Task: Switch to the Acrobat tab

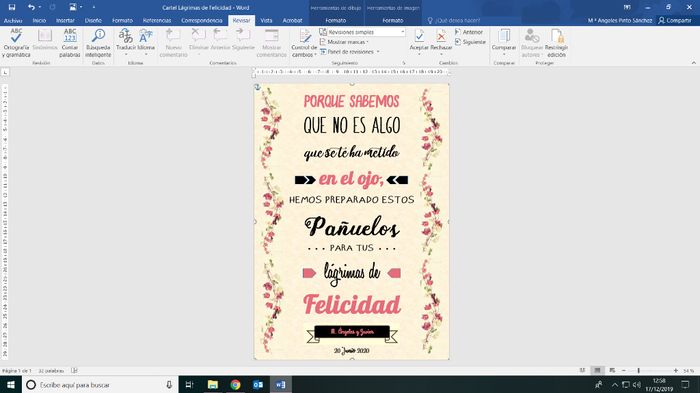Action: pos(292,21)
